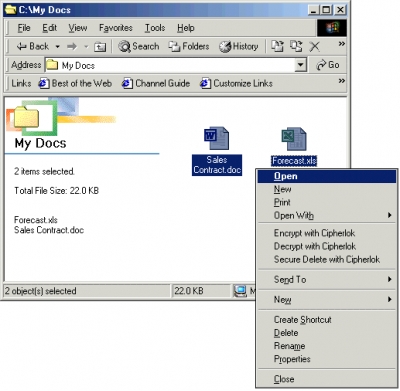Open the Tools menu

(x=155, y=28)
